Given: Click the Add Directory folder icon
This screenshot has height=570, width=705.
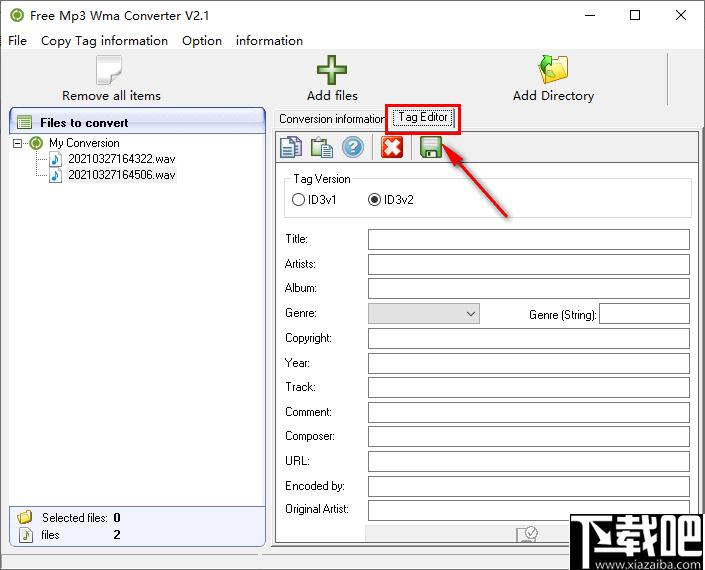Looking at the screenshot, I should (x=553, y=71).
